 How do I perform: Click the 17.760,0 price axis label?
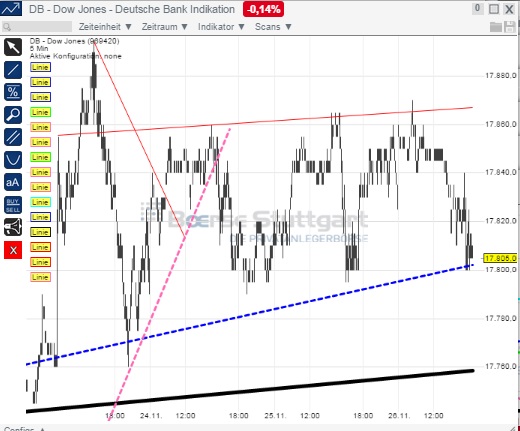[501, 367]
